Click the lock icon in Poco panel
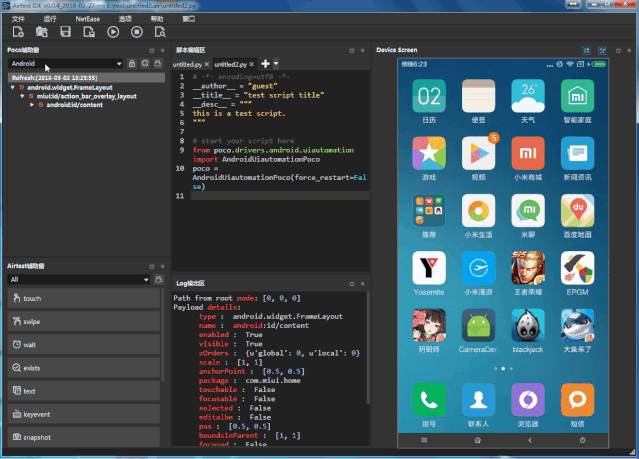This screenshot has height=459, width=639. pos(132,64)
